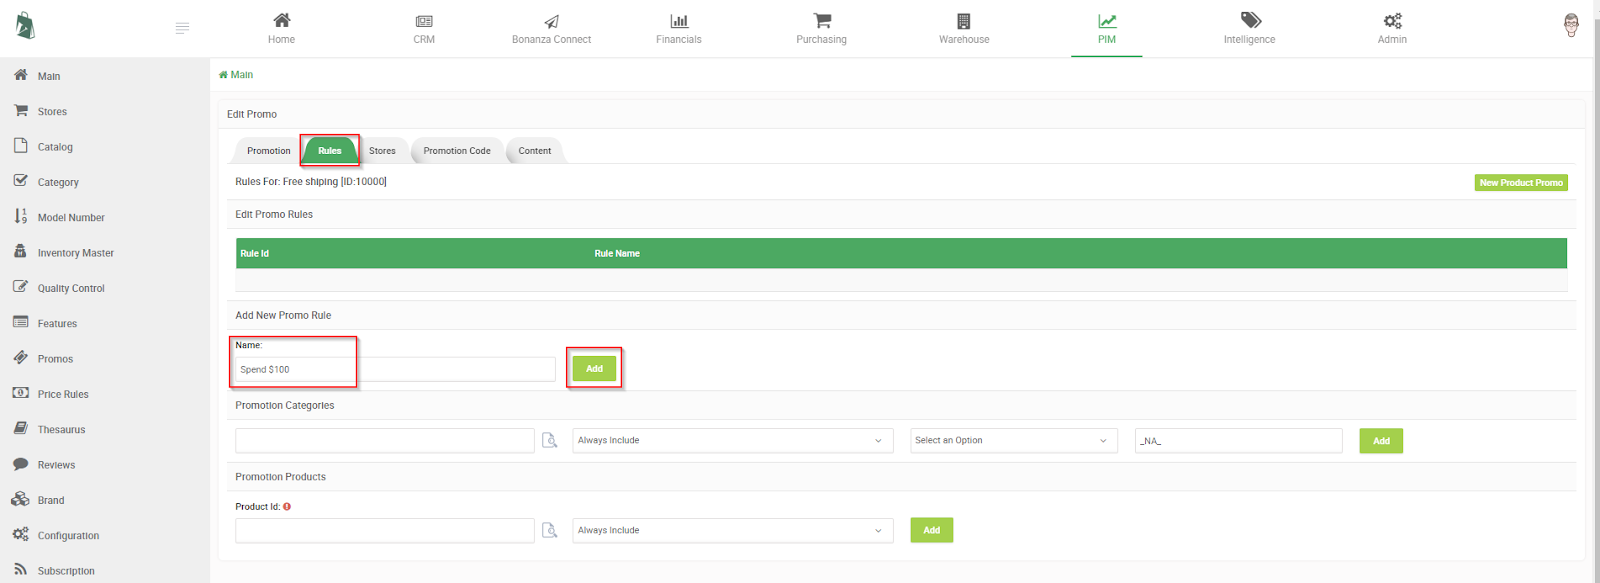Viewport: 1600px width, 583px height.
Task: Click the Catalog file icon in sidebar
Action: pyautogui.click(x=20, y=146)
